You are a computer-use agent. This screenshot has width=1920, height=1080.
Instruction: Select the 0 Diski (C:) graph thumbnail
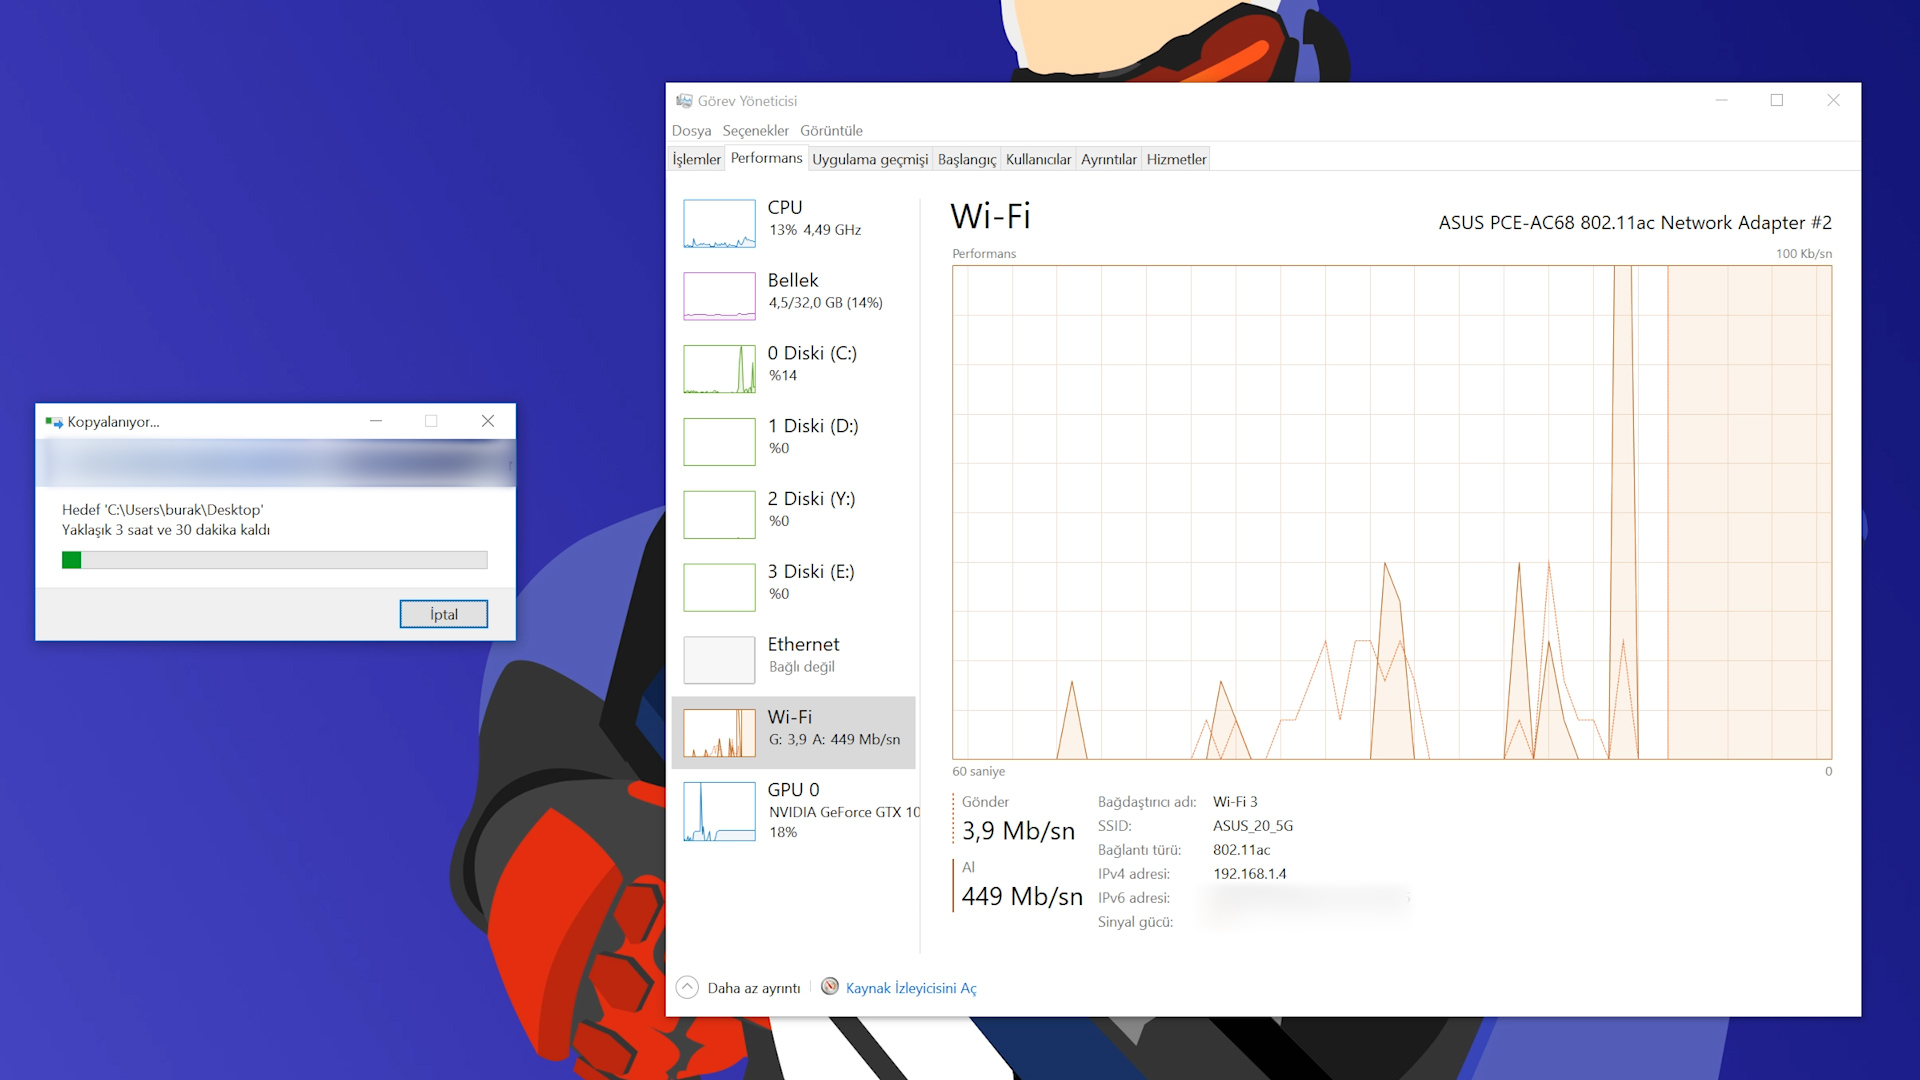point(719,369)
